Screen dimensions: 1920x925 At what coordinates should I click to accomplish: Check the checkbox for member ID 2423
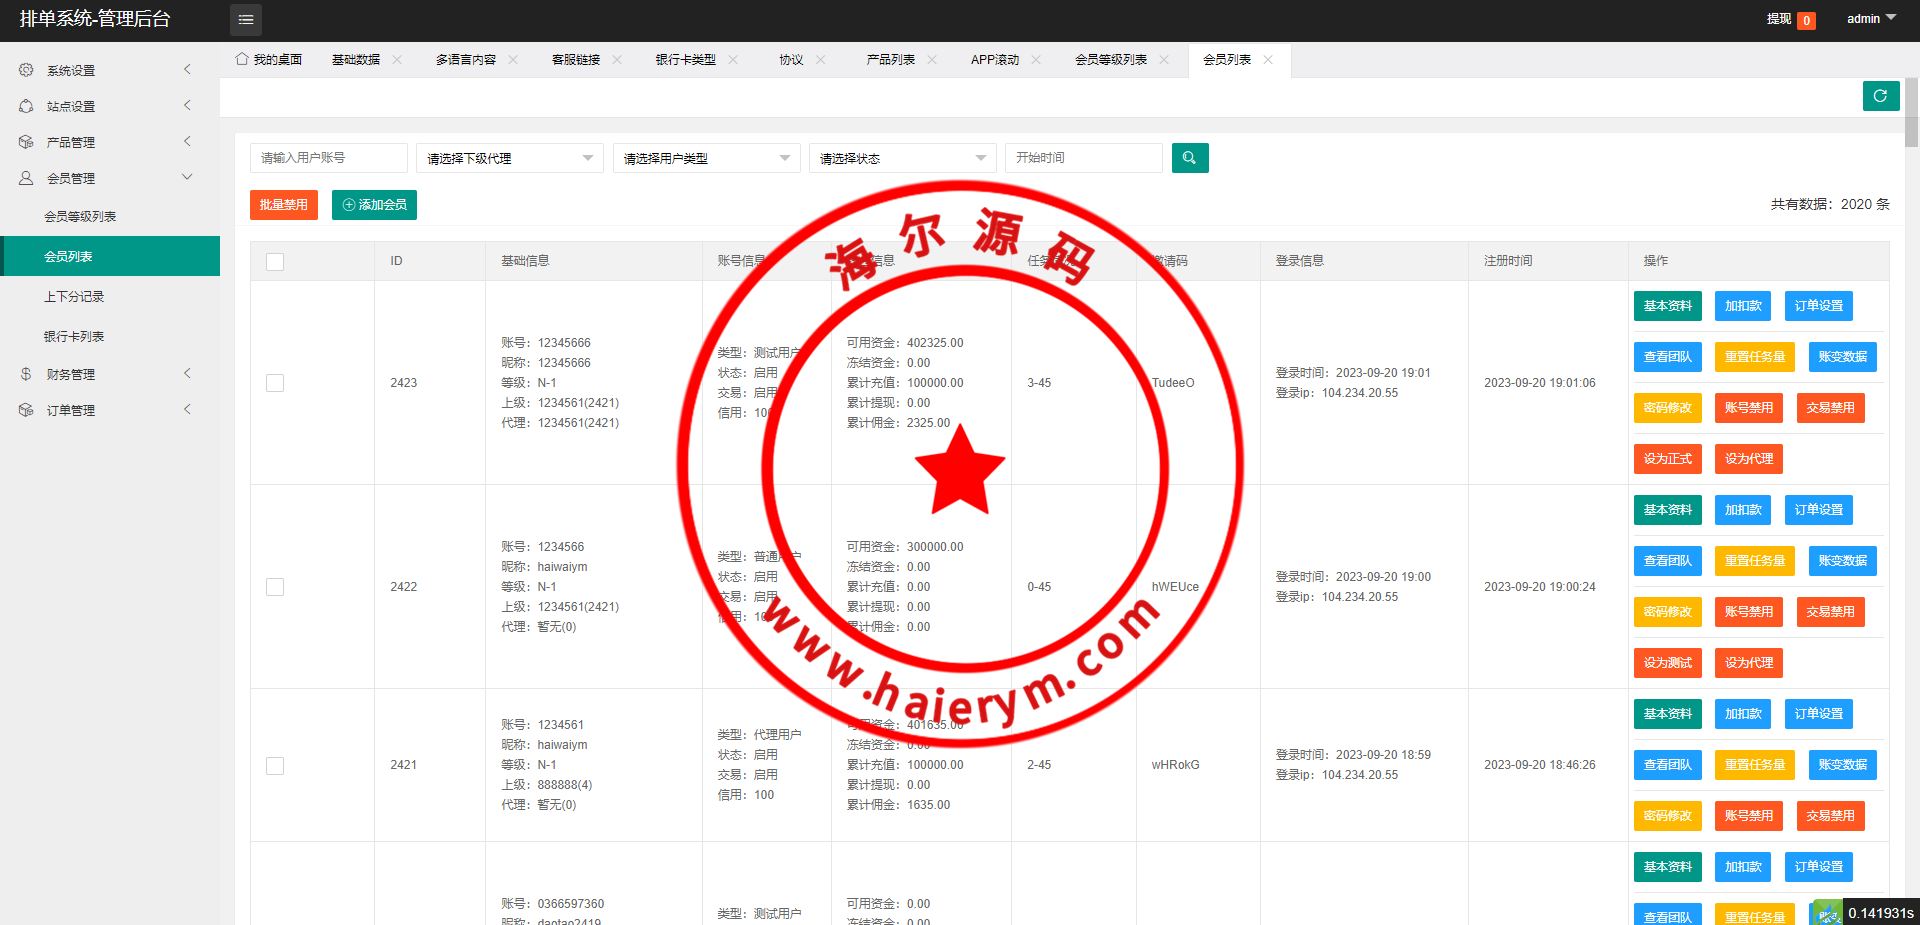tap(275, 383)
